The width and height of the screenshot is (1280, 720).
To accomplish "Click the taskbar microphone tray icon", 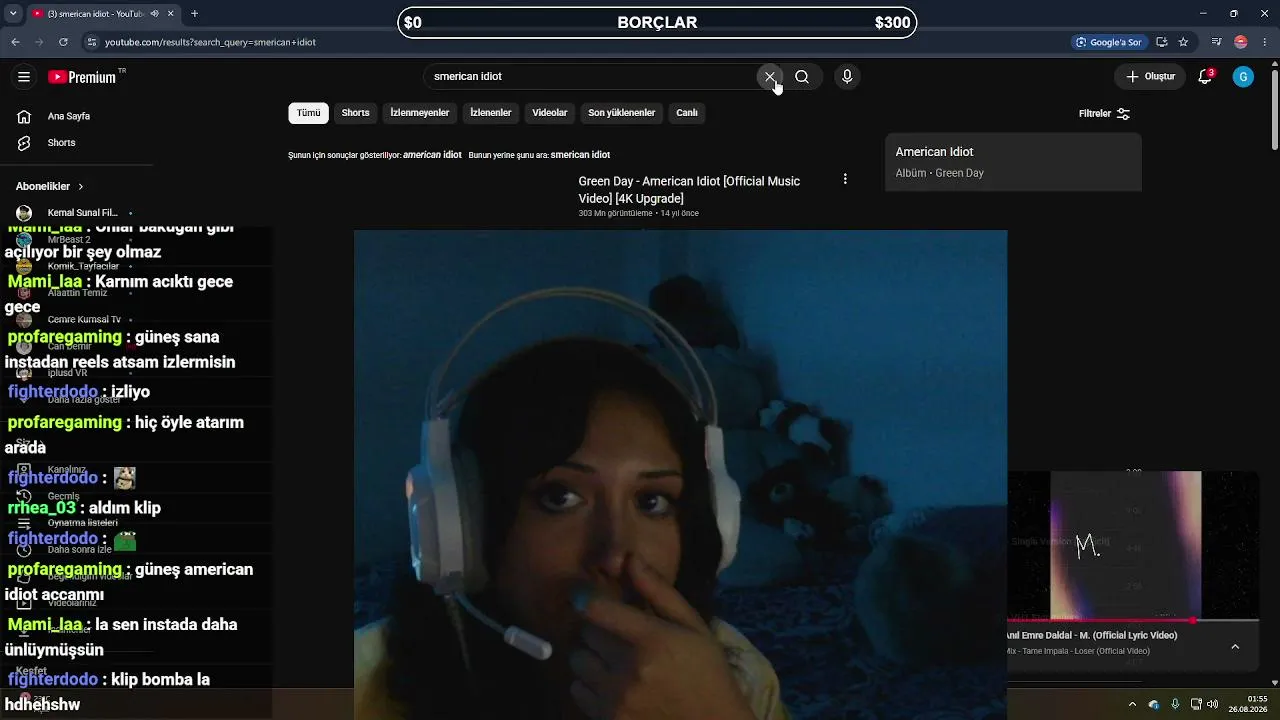I will (x=1175, y=704).
